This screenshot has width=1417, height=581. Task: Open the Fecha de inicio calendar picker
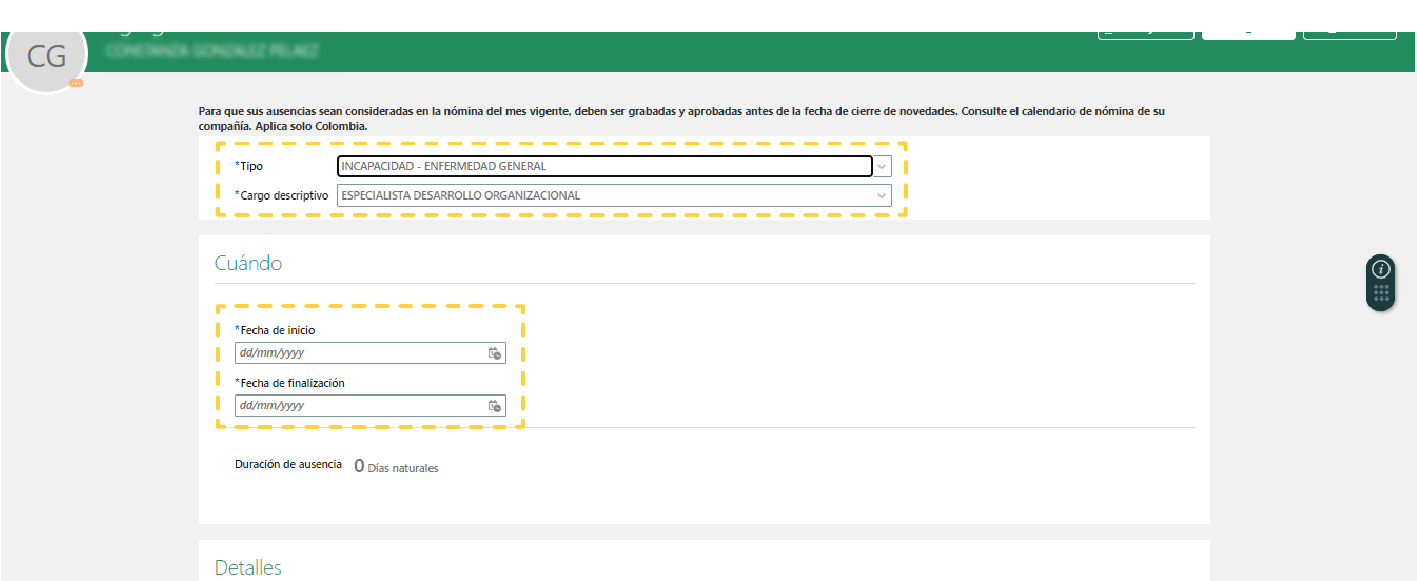pyautogui.click(x=494, y=353)
